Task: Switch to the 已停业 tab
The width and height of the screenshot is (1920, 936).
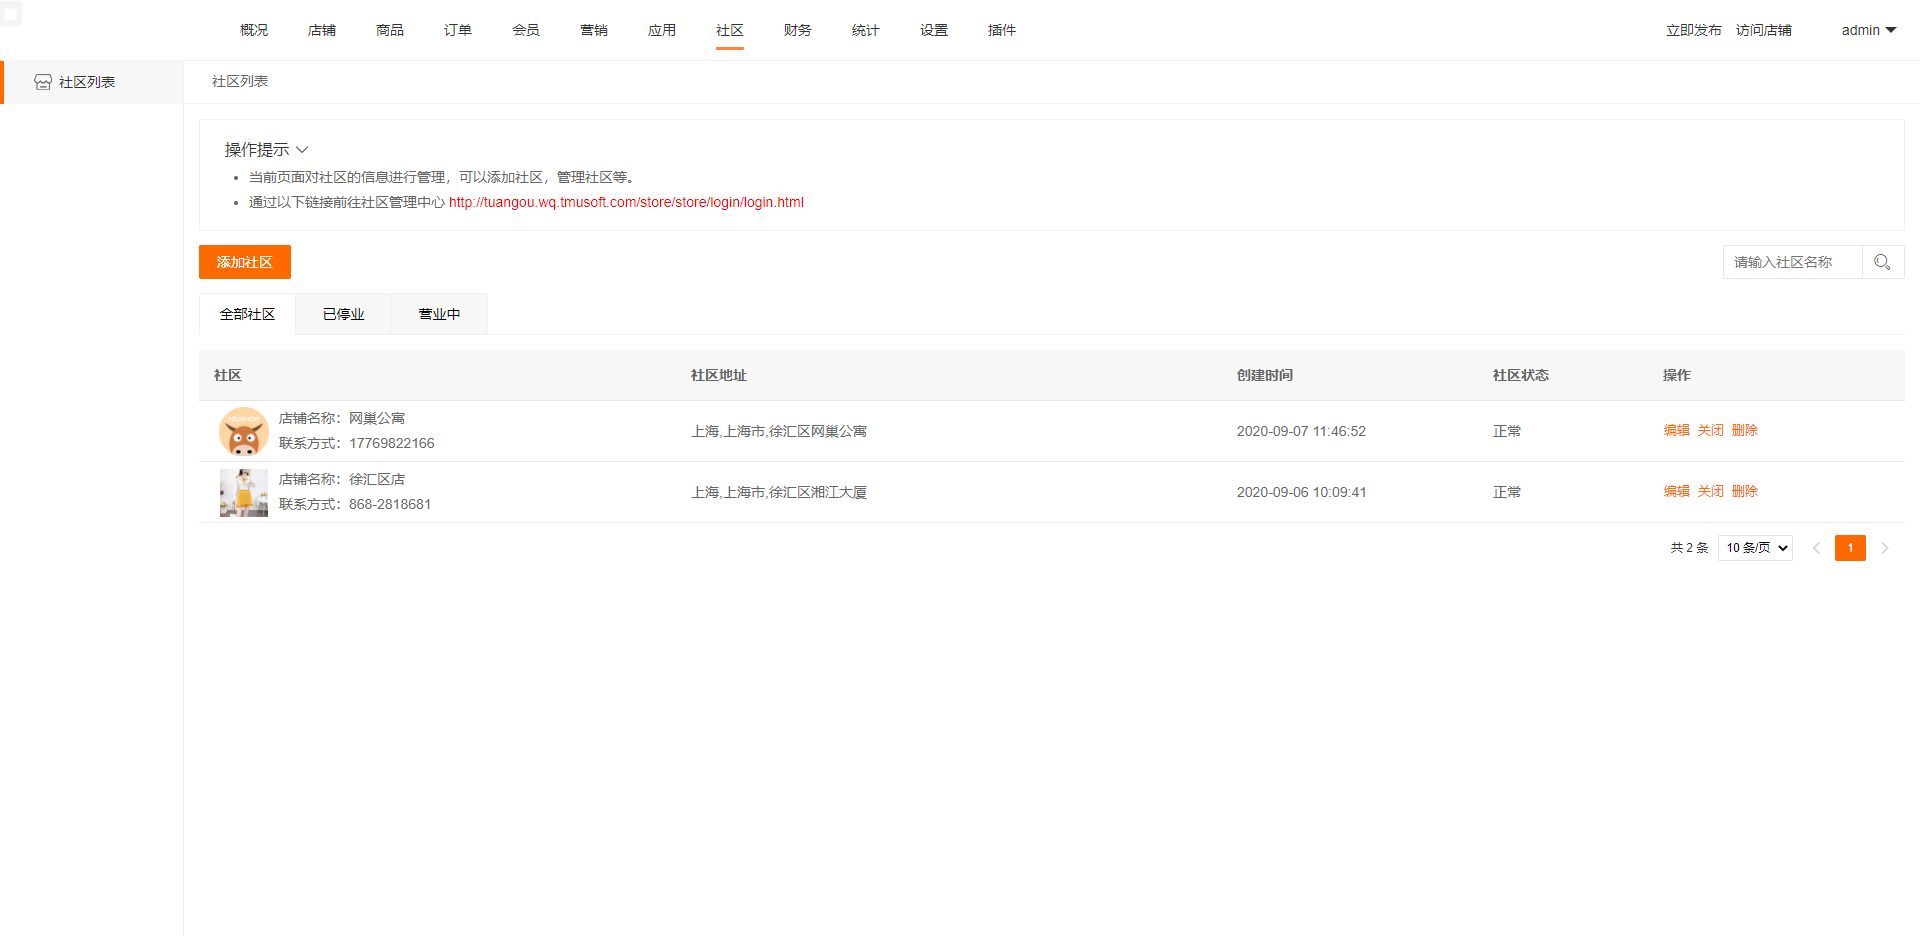Action: pyautogui.click(x=343, y=314)
